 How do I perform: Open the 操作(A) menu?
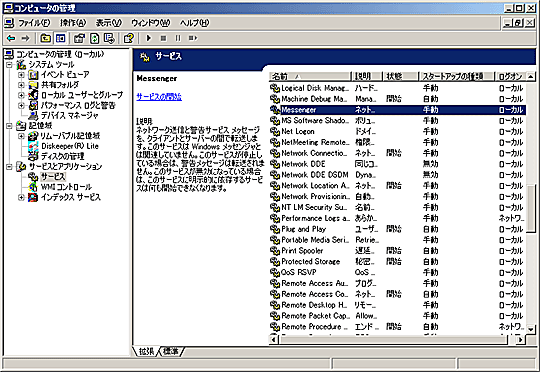click(x=73, y=23)
